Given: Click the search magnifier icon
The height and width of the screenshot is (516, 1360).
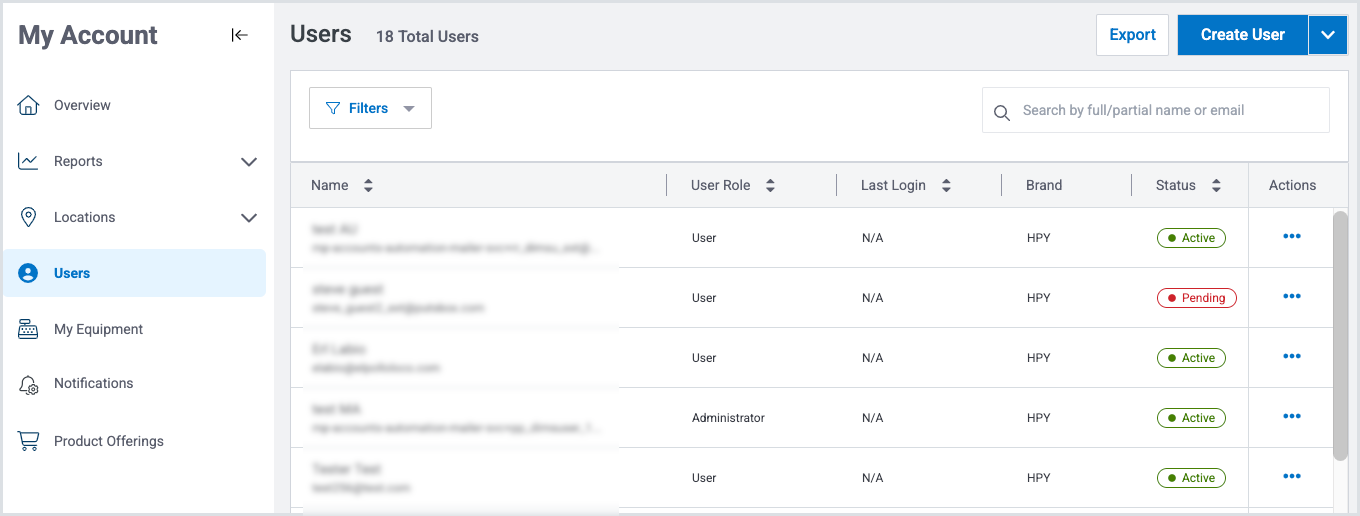Looking at the screenshot, I should (x=1001, y=112).
